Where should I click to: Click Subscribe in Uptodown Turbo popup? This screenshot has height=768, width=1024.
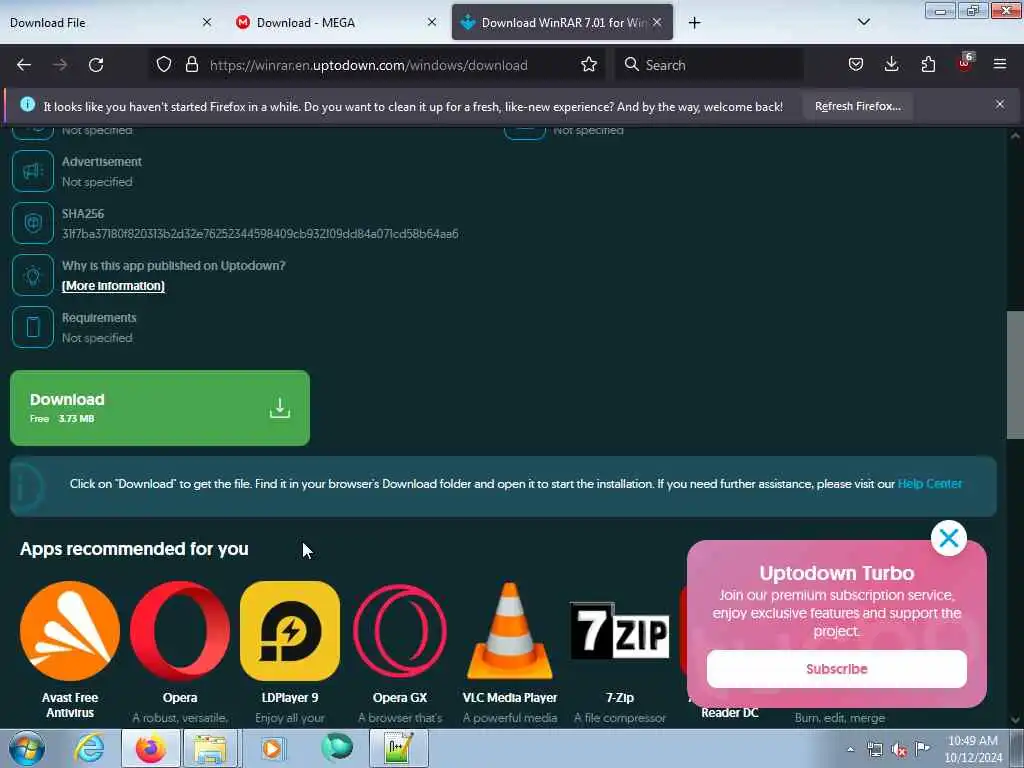click(837, 669)
